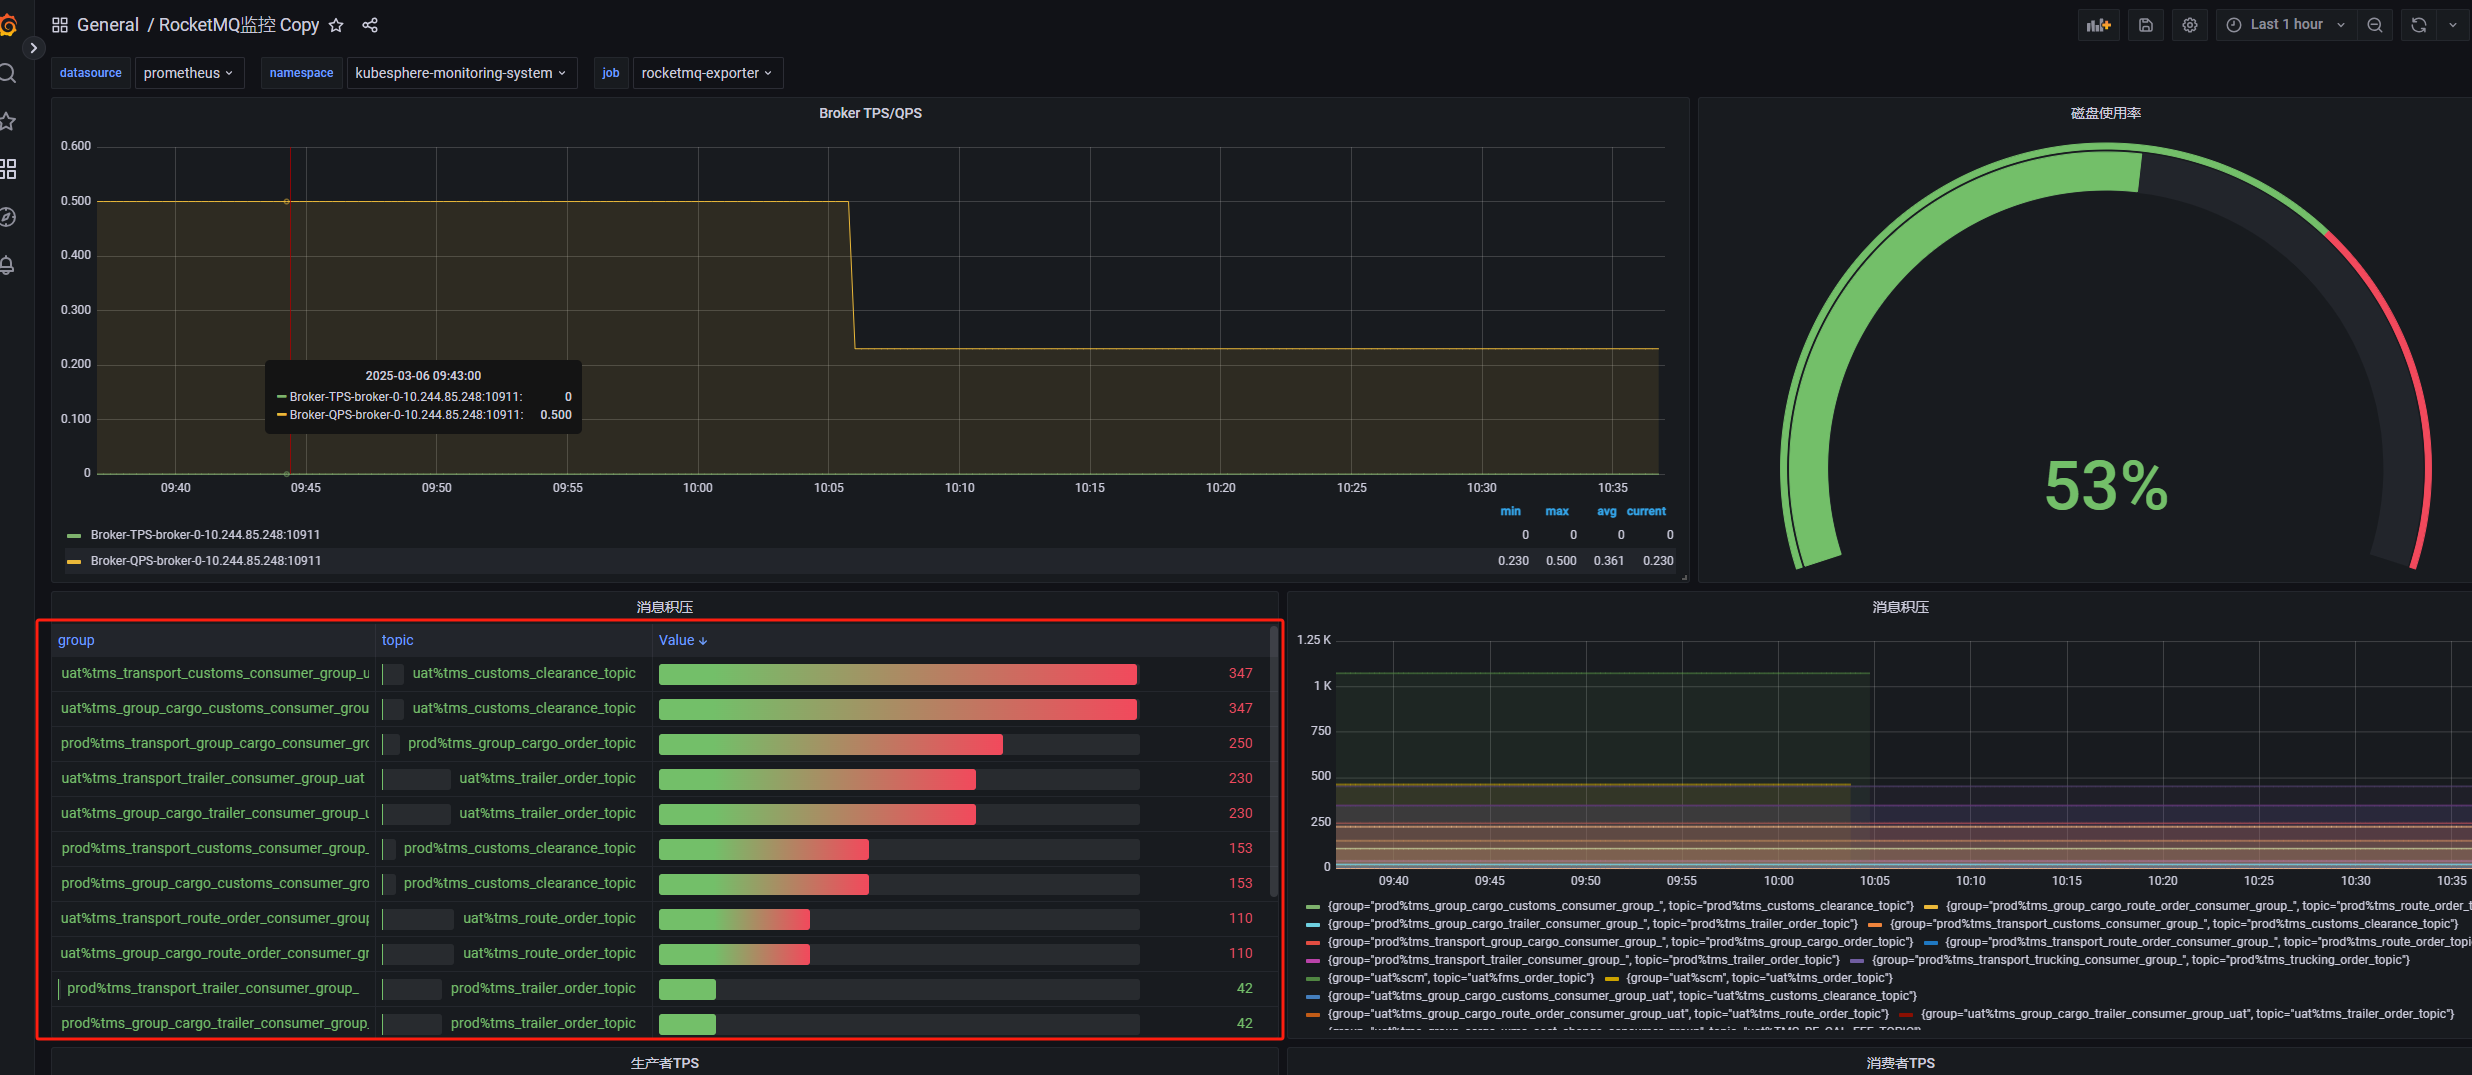The image size is (2472, 1075).
Task: Open the kubesphere-monitoring-system namespace dropdown
Action: pos(461,73)
